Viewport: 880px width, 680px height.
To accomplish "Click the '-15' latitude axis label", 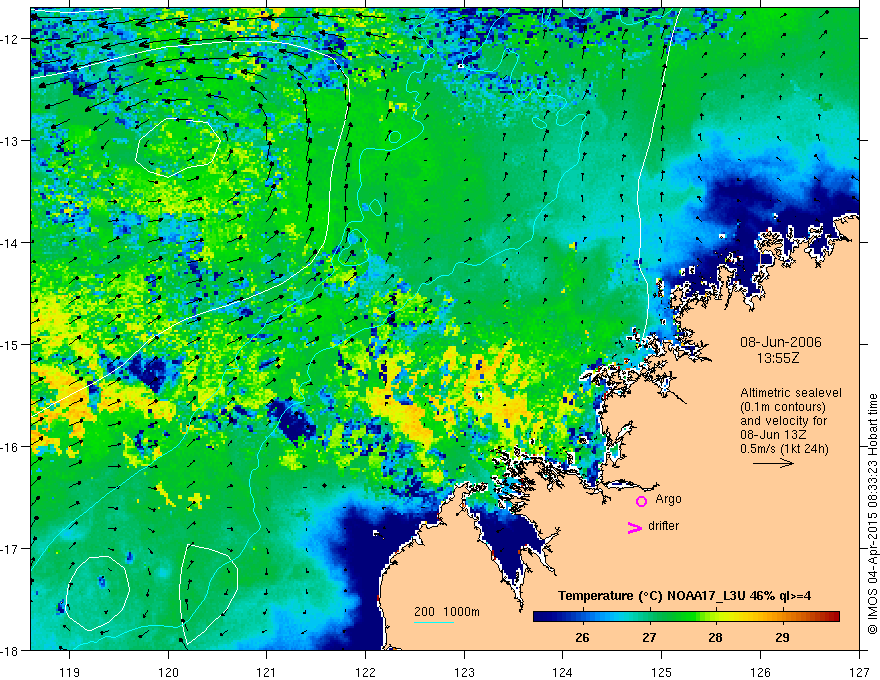I will [x=11, y=344].
